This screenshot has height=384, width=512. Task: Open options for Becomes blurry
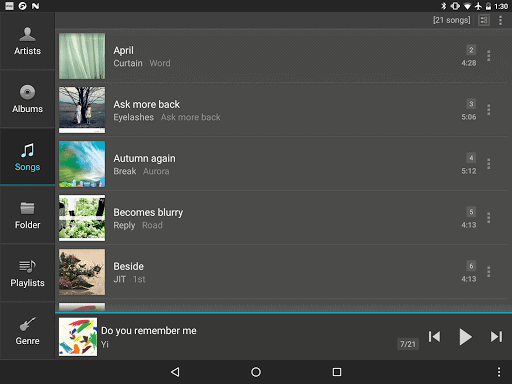489,218
